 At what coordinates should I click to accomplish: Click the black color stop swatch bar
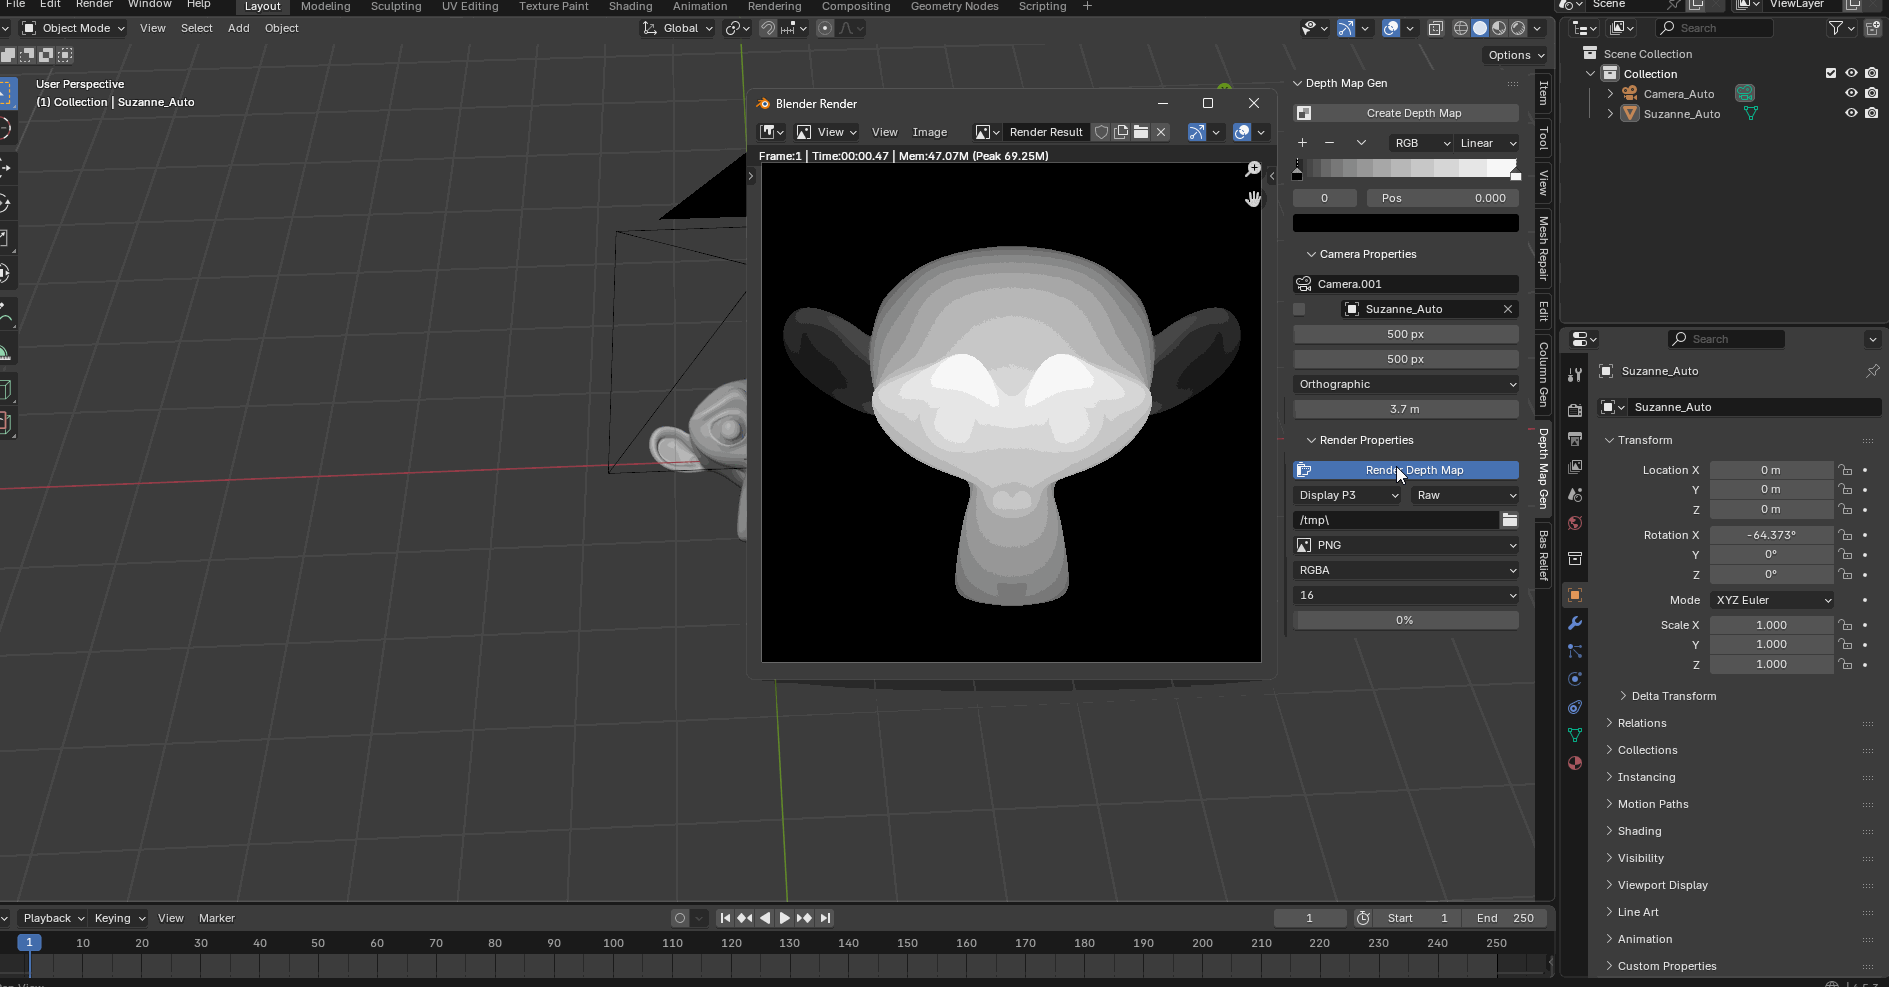tap(1406, 223)
